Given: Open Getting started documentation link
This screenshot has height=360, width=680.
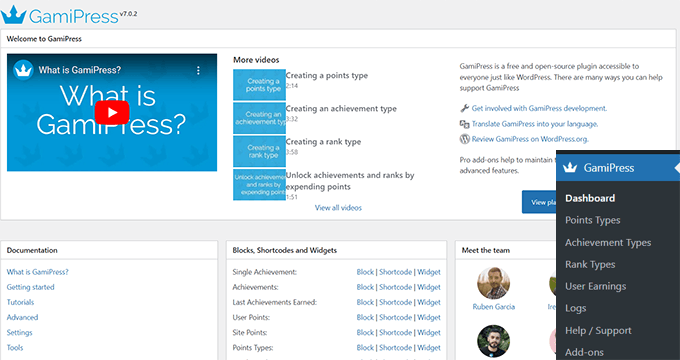Looking at the screenshot, I should coord(30,287).
